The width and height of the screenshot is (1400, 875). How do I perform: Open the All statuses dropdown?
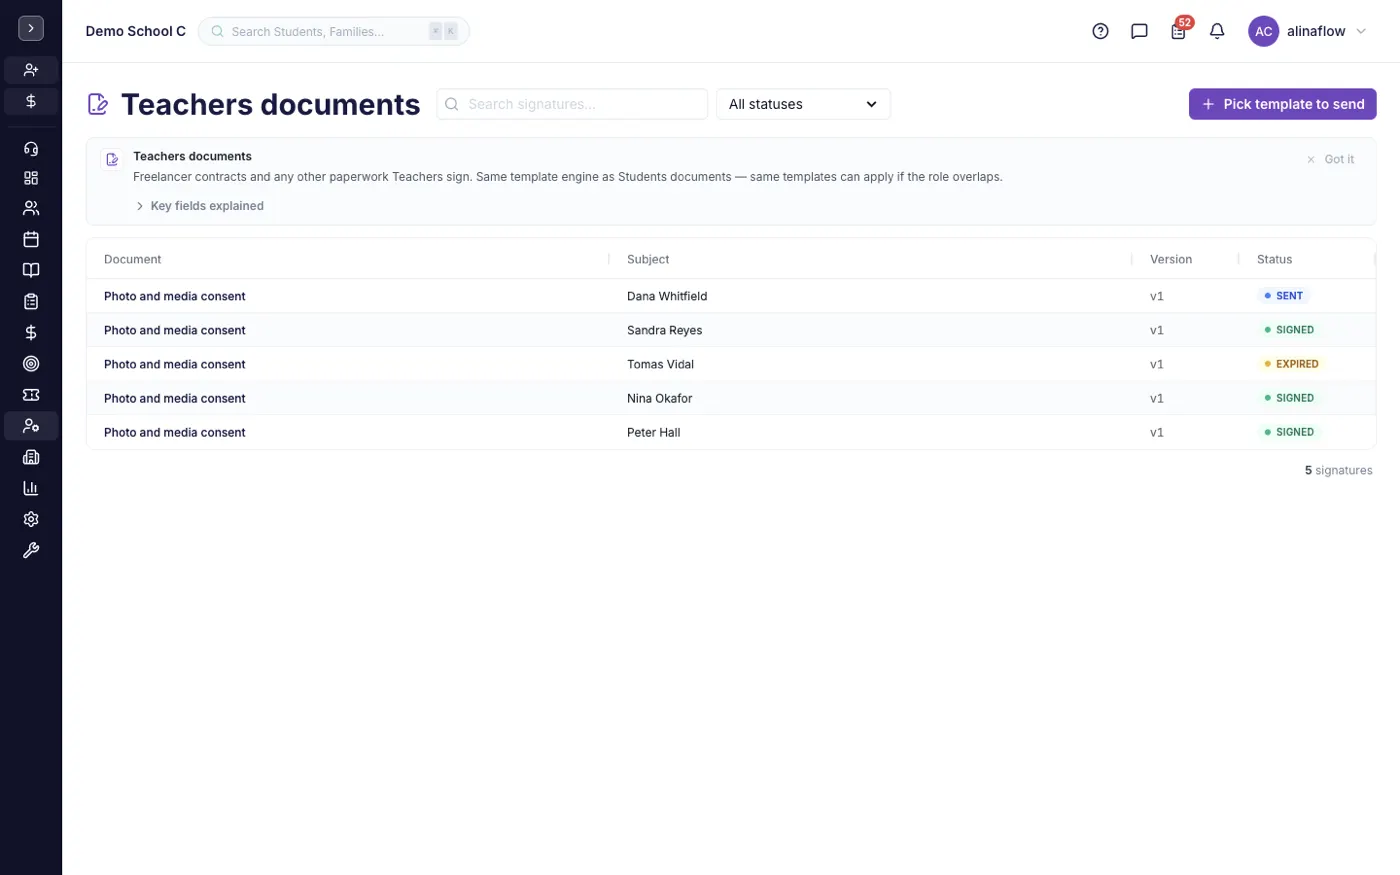point(803,104)
